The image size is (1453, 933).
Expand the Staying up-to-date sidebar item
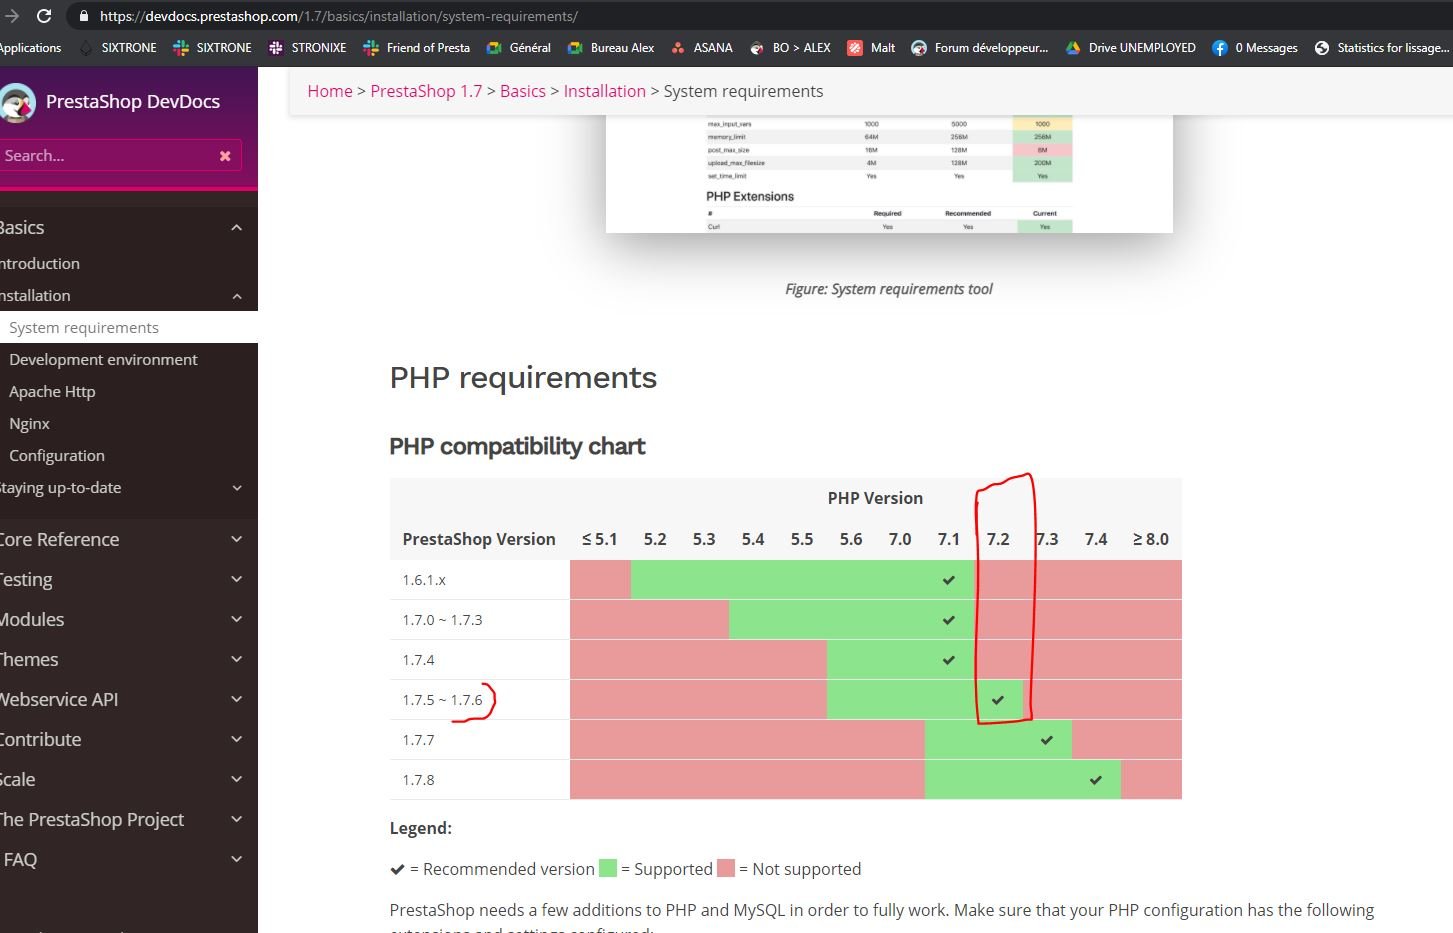click(x=237, y=488)
